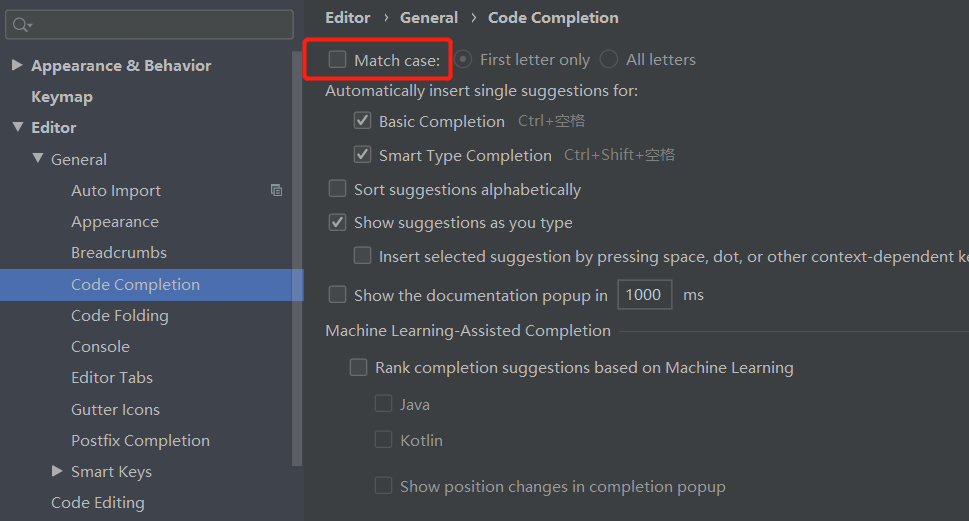The height and width of the screenshot is (521, 969).
Task: Enable Rank completion suggestions based on Machine Learning
Action: [359, 367]
